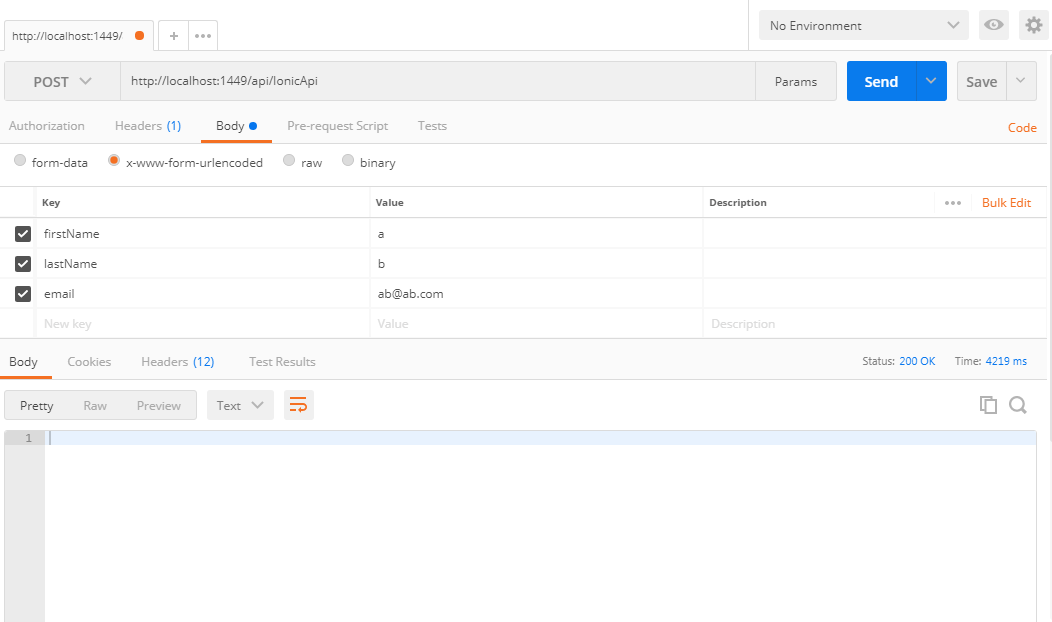Switch to the Pre-request Script tab
Viewport: 1052px width, 622px height.
(x=337, y=126)
